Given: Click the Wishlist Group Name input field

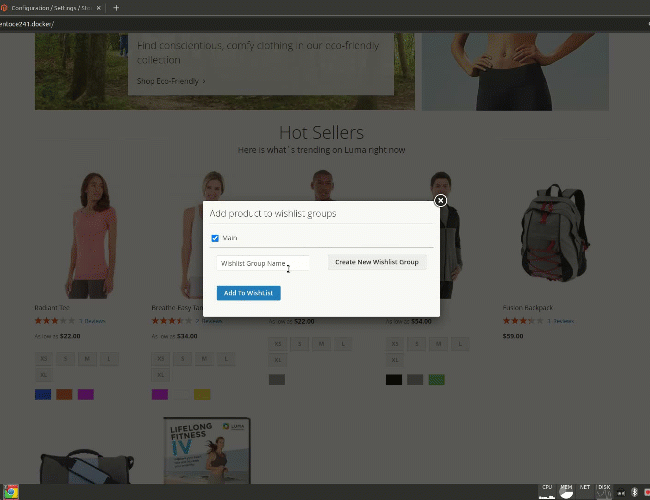Looking at the screenshot, I should [x=262, y=263].
